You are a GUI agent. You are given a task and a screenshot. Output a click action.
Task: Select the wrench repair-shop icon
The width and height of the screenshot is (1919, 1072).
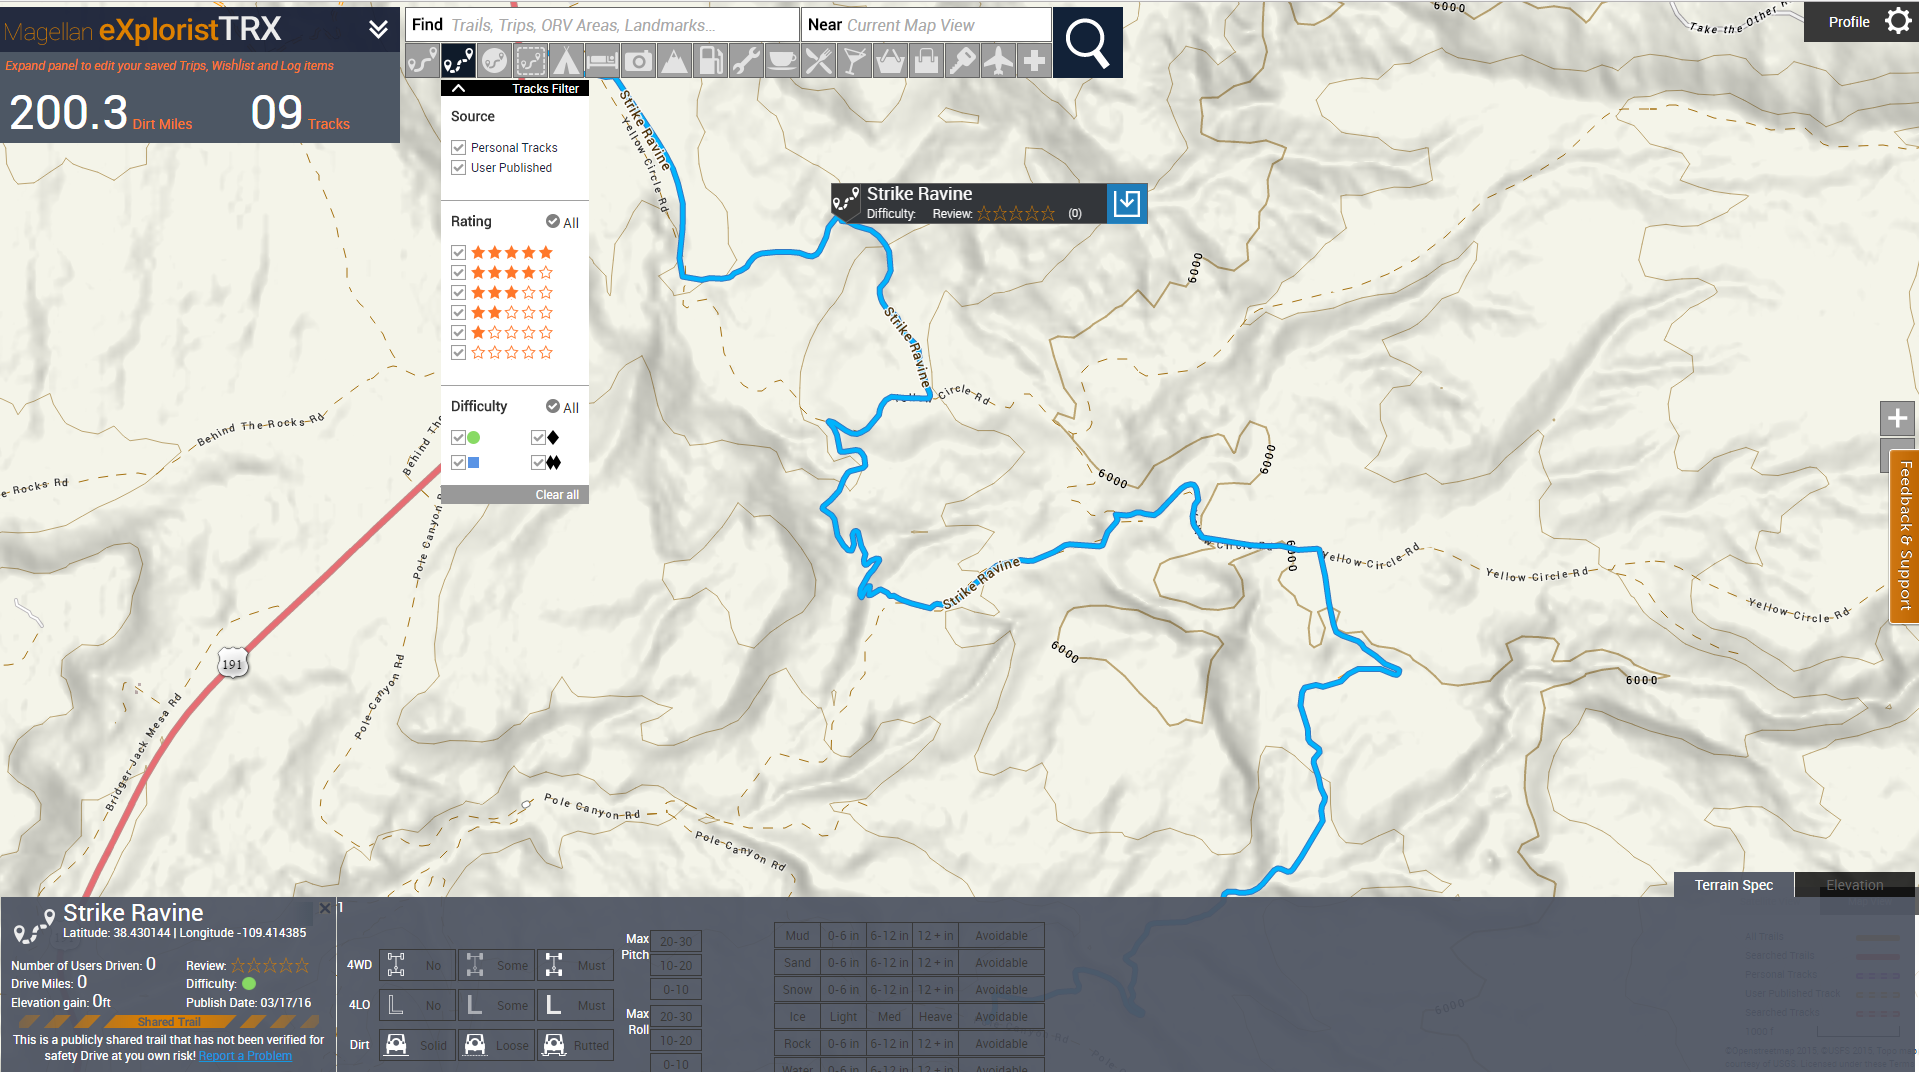pos(746,60)
